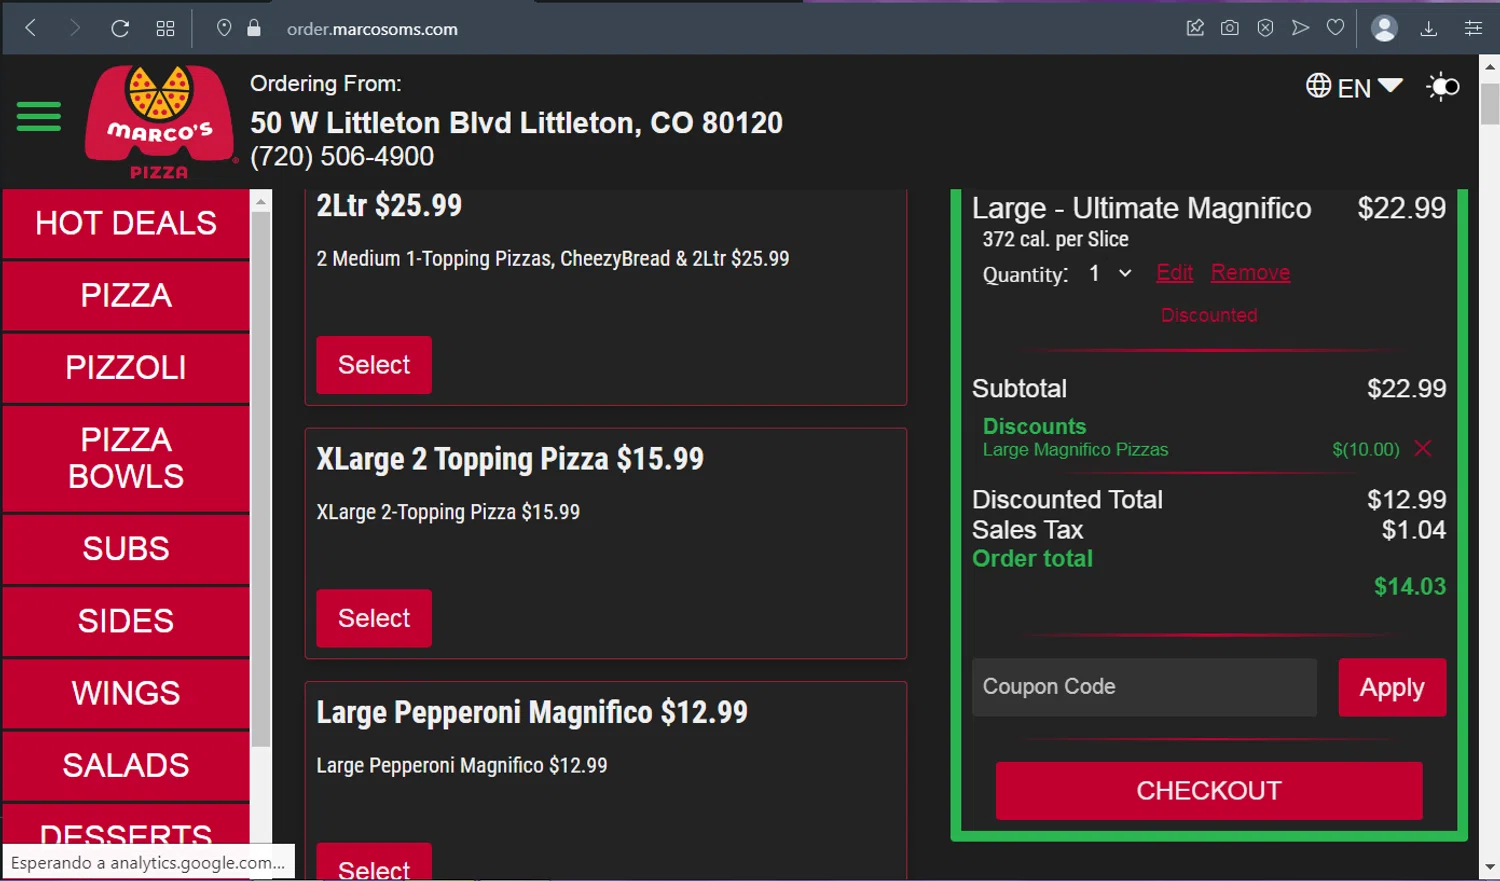The height and width of the screenshot is (881, 1500).
Task: View site security lock info
Action: click(x=254, y=28)
